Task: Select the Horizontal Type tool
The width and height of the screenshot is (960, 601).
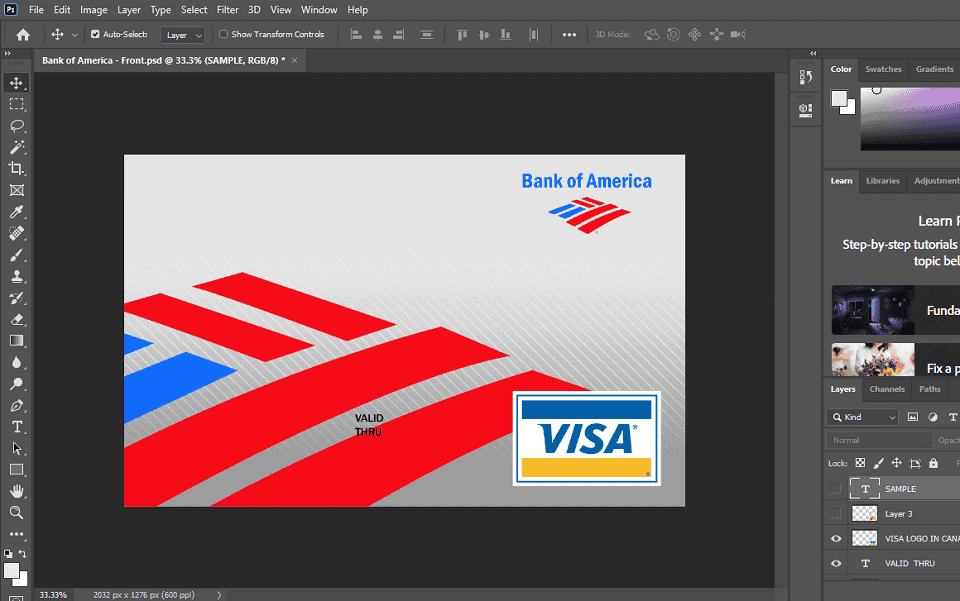Action: coord(17,427)
